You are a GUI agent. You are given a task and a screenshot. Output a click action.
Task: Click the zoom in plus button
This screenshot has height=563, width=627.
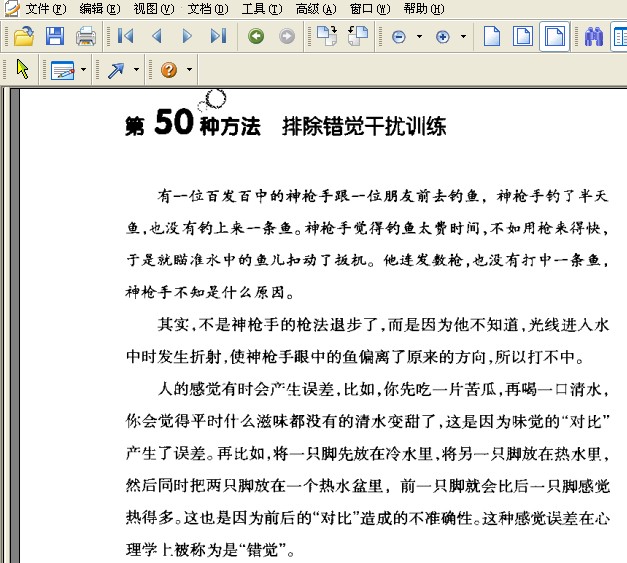click(x=443, y=37)
